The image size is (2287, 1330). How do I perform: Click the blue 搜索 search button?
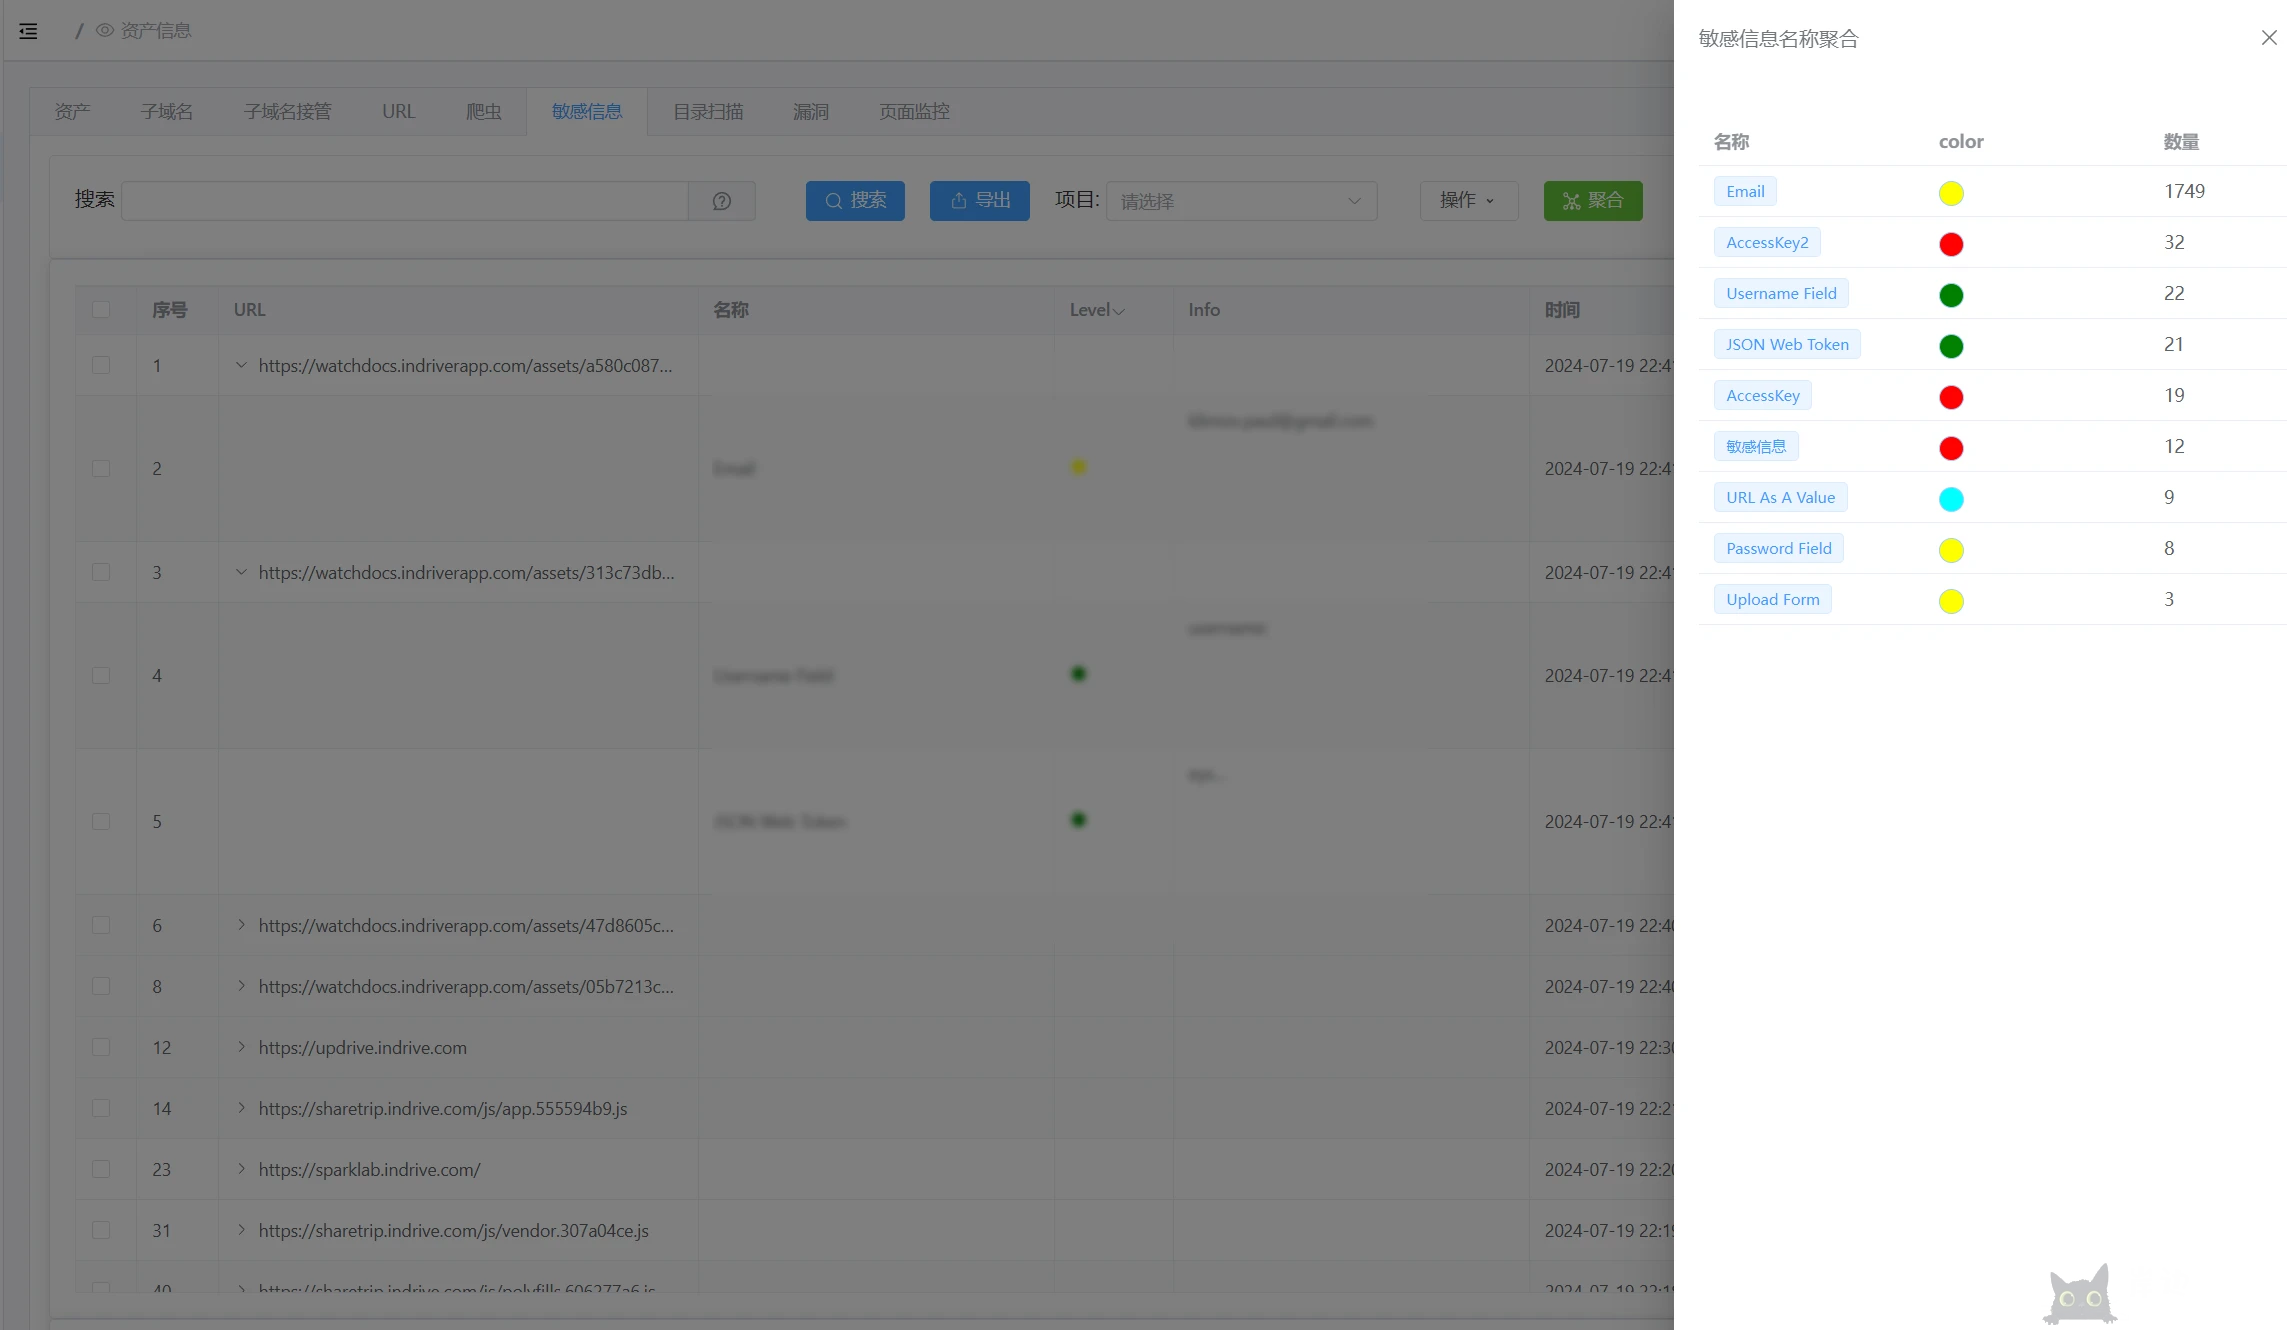coord(854,201)
